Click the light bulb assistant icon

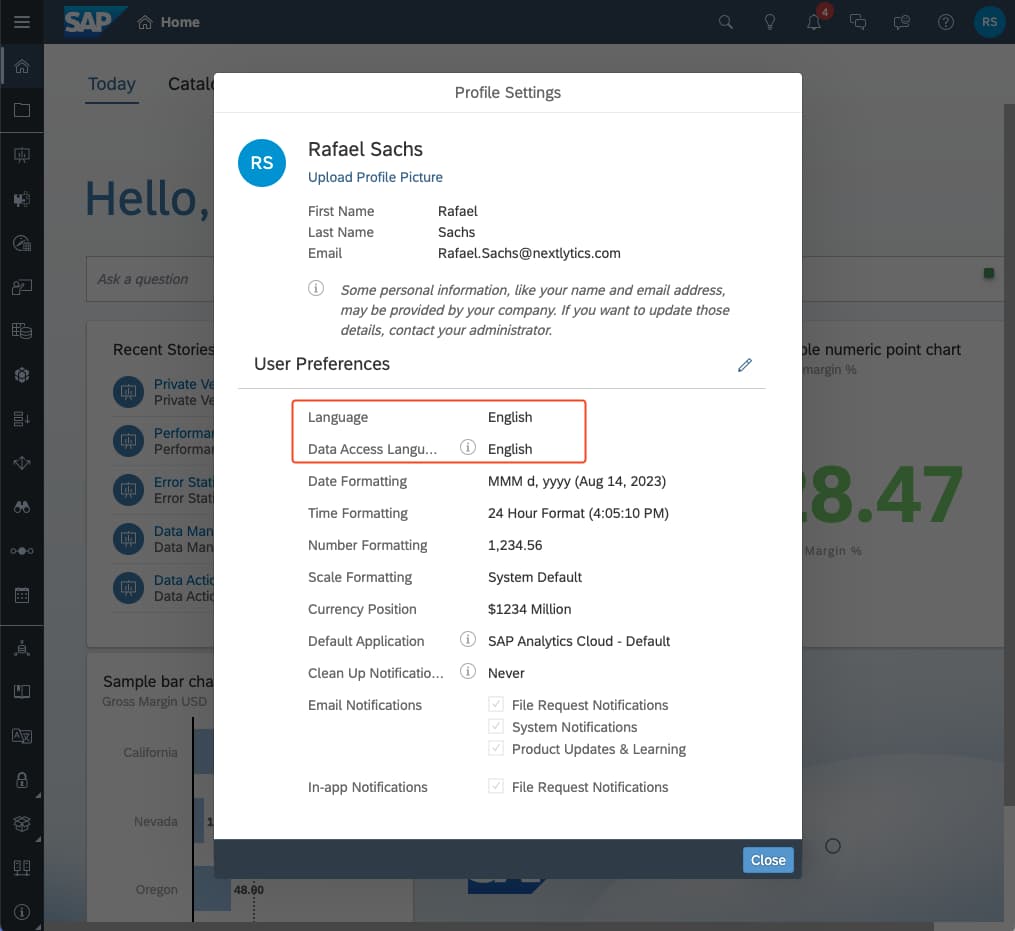(x=769, y=21)
